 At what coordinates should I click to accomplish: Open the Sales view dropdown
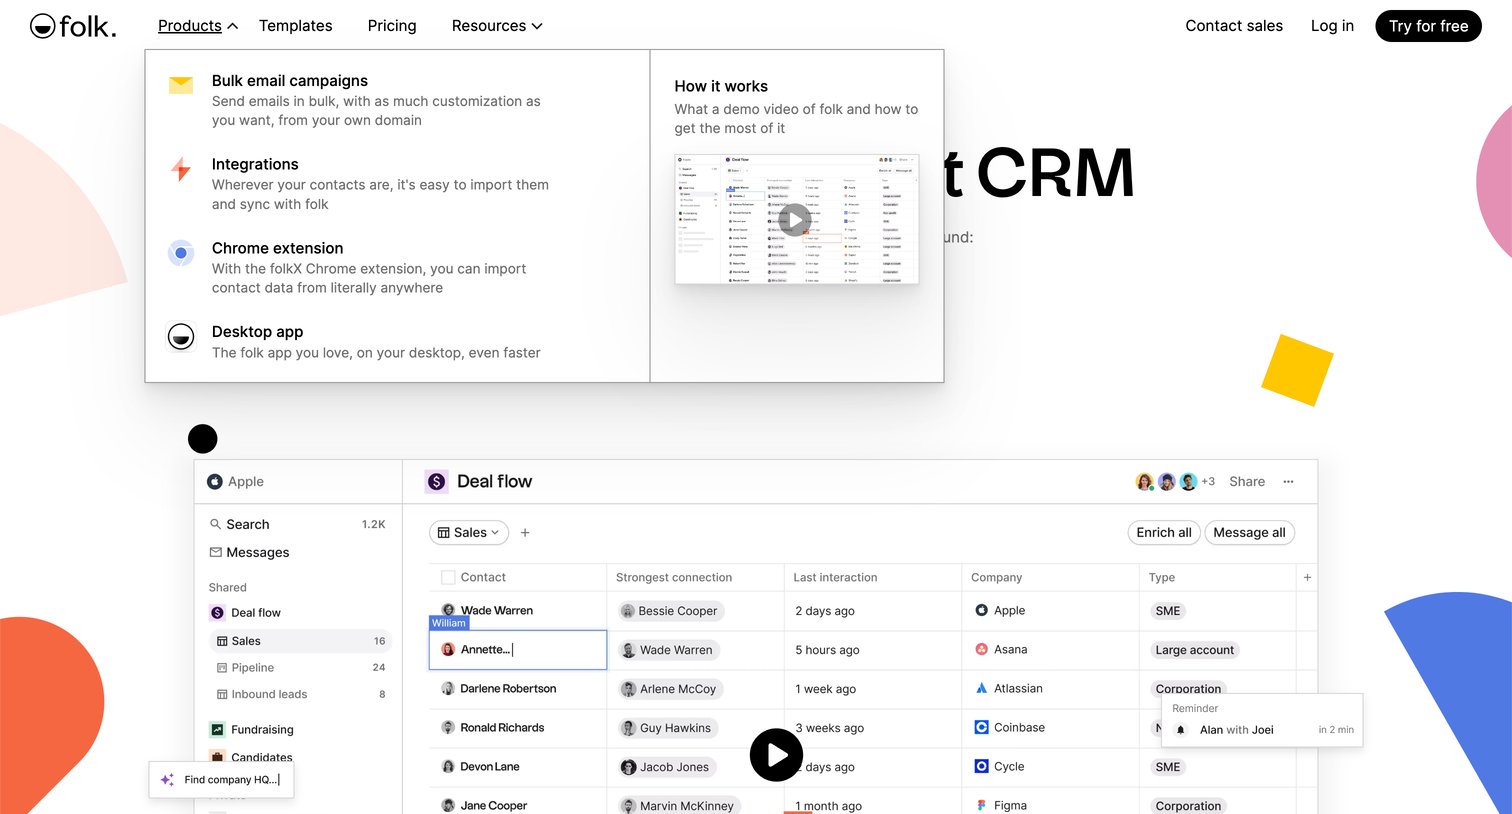[x=469, y=533]
